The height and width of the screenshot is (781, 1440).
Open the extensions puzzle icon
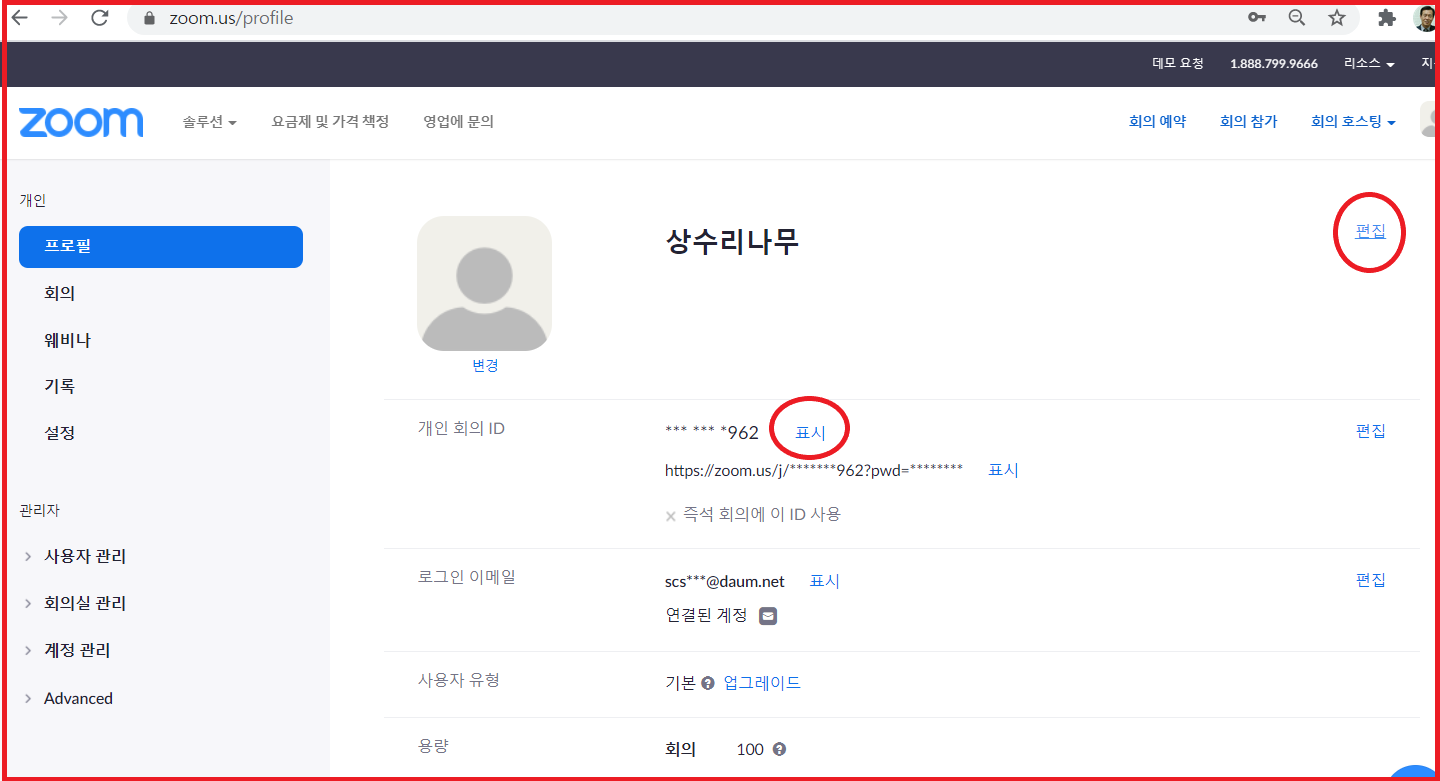click(1387, 18)
